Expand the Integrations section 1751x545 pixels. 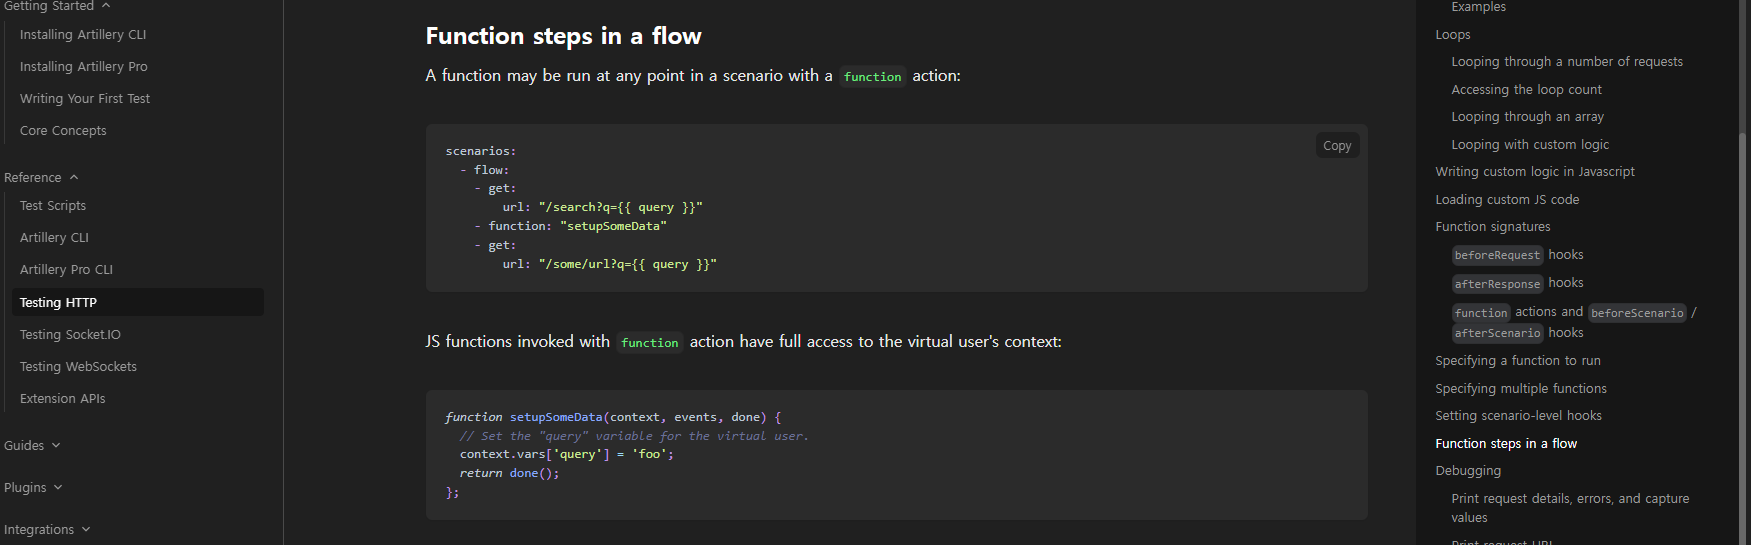(47, 529)
